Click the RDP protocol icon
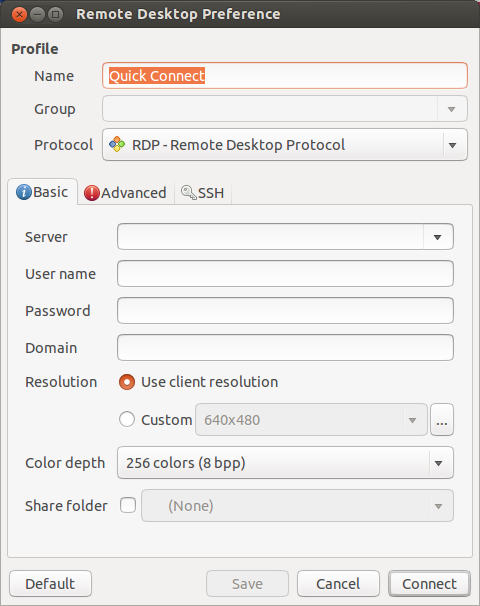The image size is (480, 606). [x=117, y=145]
